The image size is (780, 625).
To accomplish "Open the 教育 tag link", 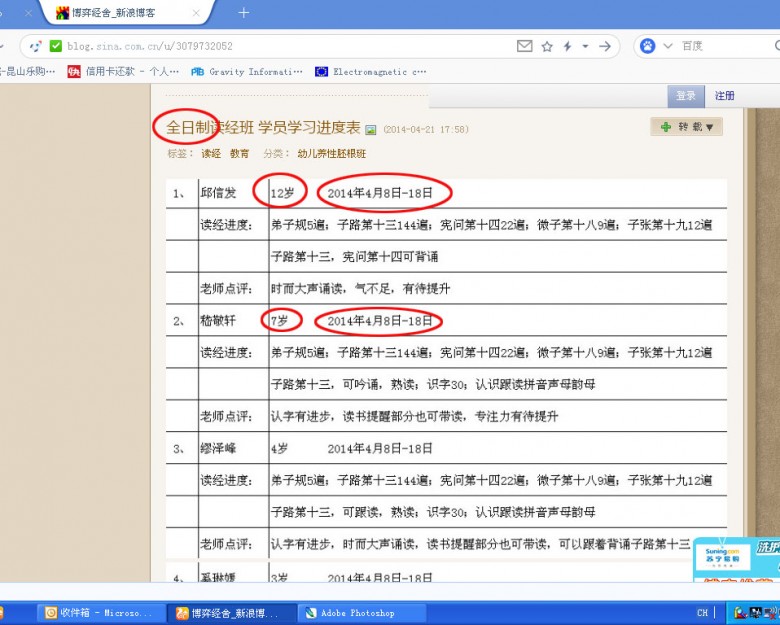I will coord(239,154).
